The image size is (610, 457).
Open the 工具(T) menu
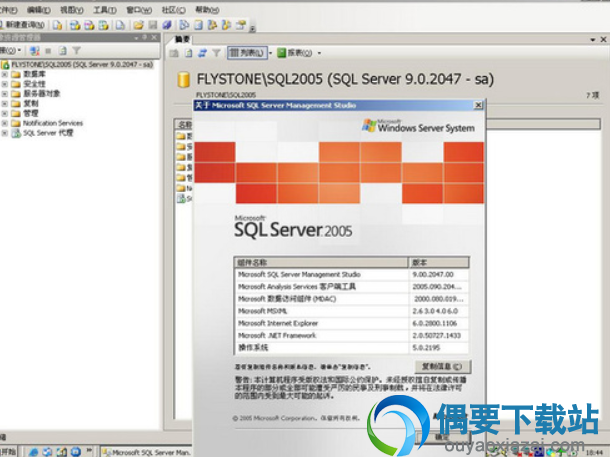pos(105,10)
